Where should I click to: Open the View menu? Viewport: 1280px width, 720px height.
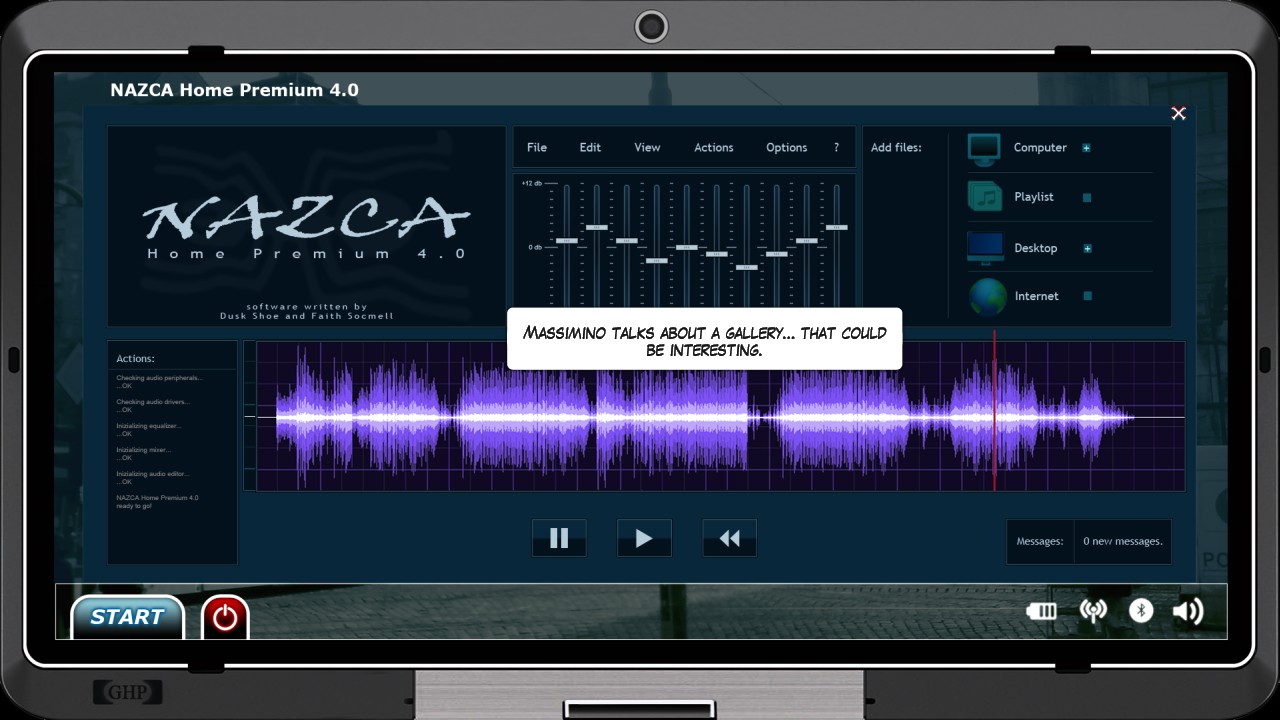tap(647, 147)
